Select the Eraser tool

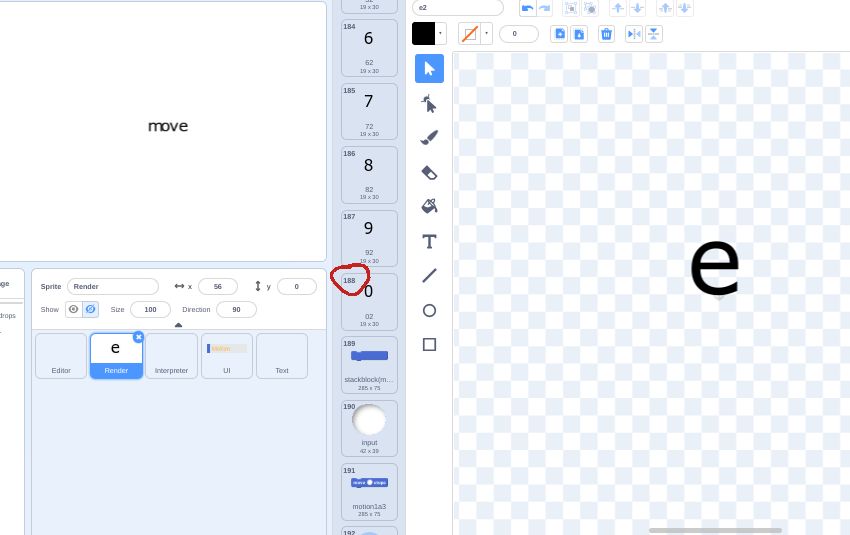click(429, 172)
